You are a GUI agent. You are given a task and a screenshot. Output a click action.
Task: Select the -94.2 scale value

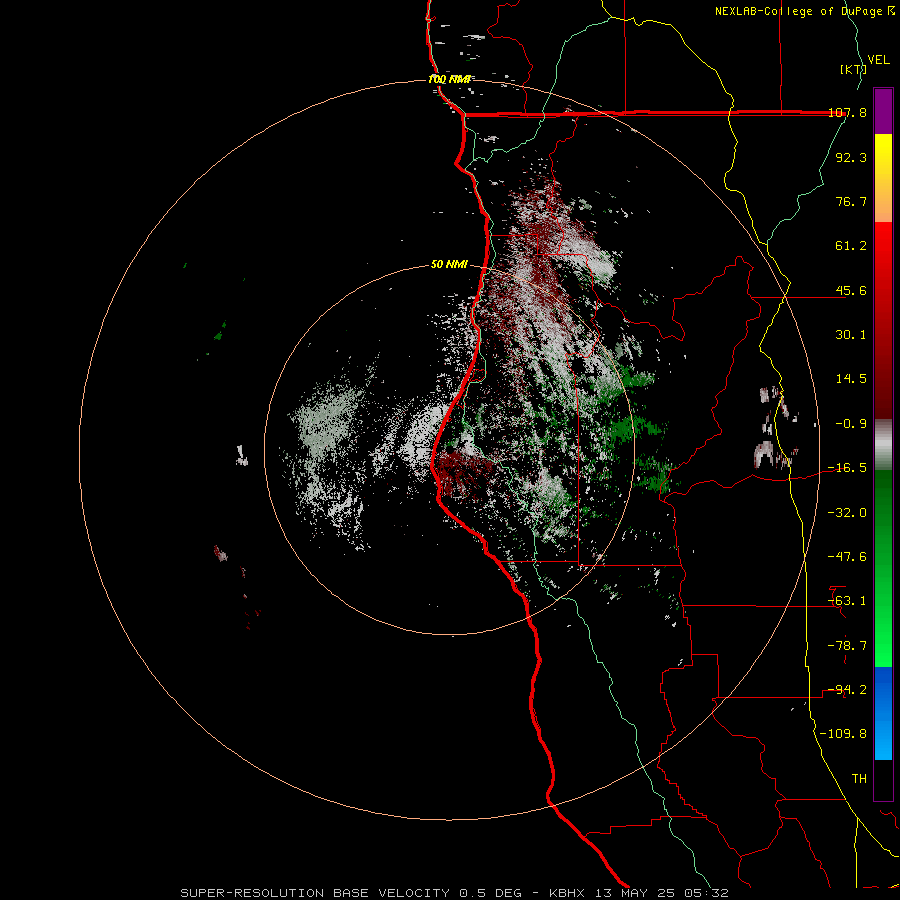tap(848, 690)
